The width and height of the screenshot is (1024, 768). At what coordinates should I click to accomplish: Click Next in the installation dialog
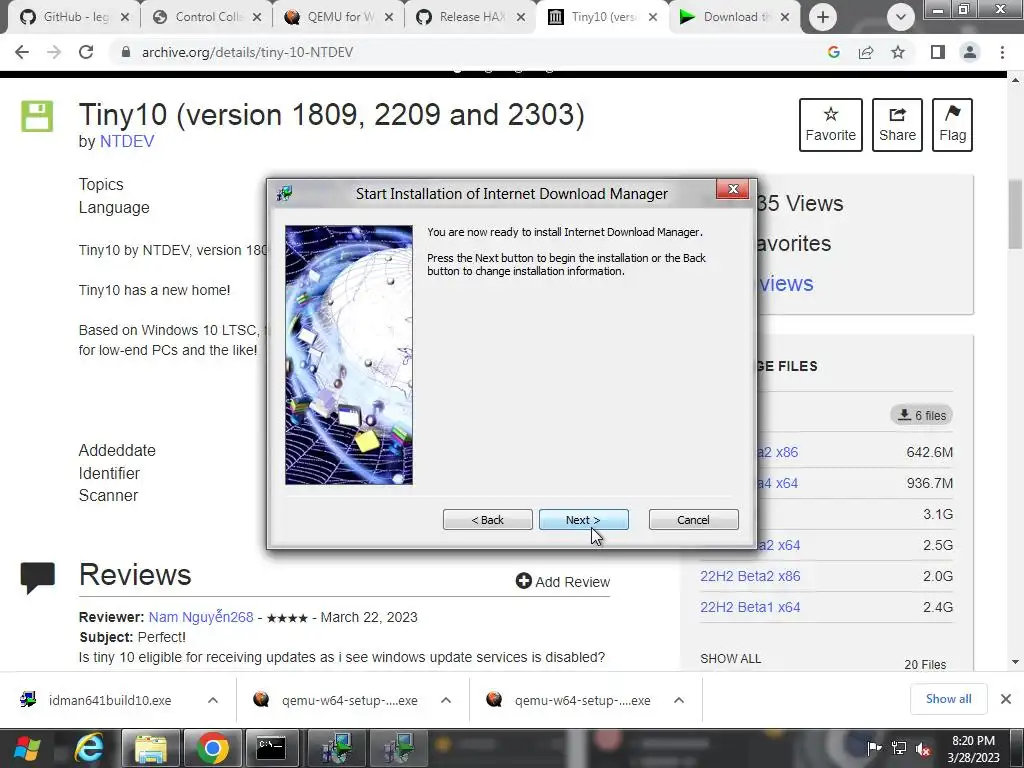(583, 520)
